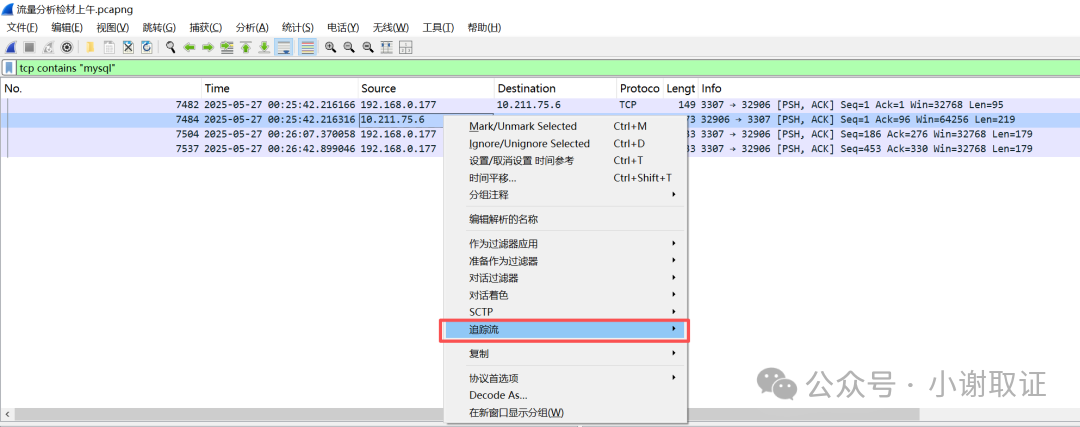Zoom out the packet text
Screen dimensions: 1080x427
pos(349,48)
